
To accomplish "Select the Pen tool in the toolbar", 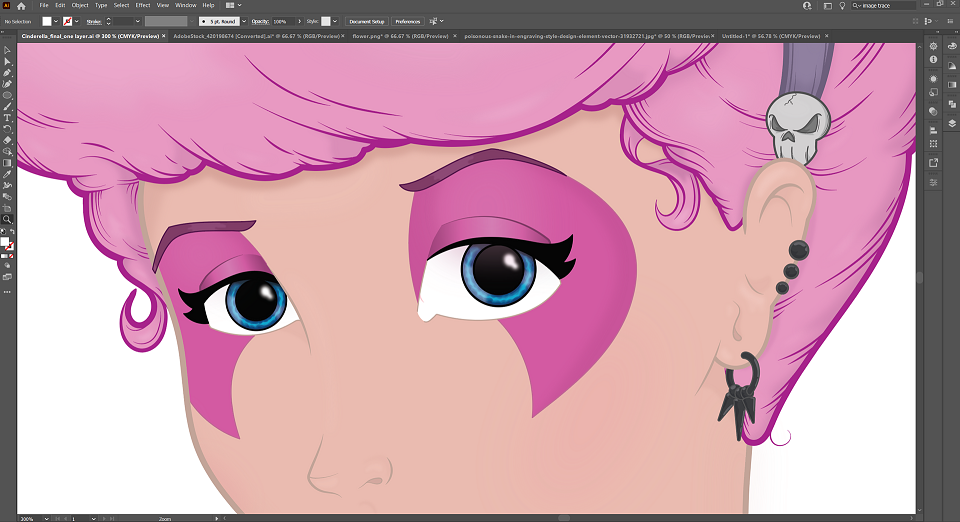I will 7,73.
